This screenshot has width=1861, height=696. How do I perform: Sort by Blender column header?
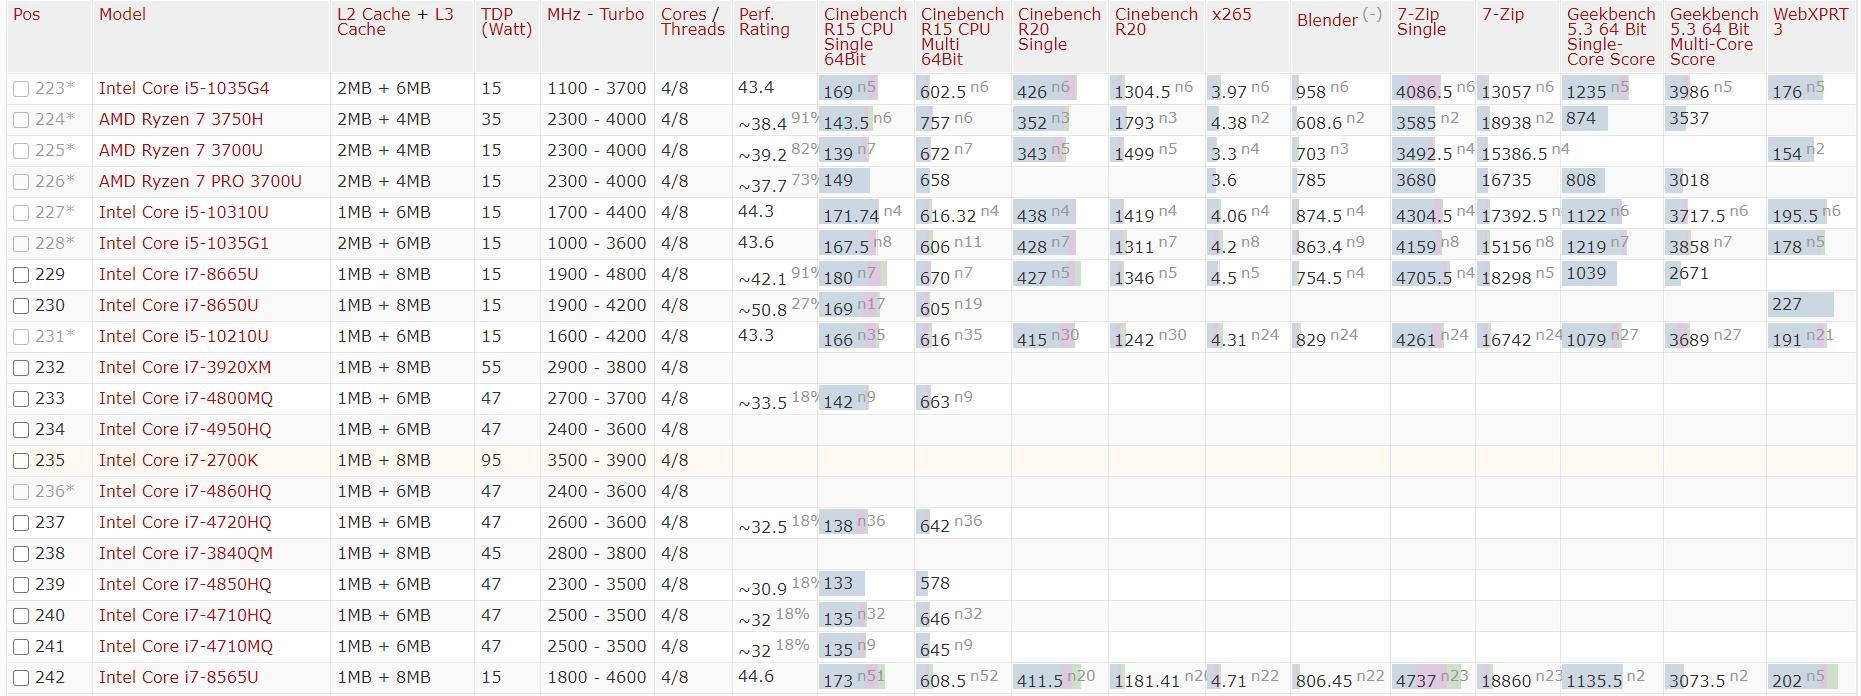point(1327,19)
